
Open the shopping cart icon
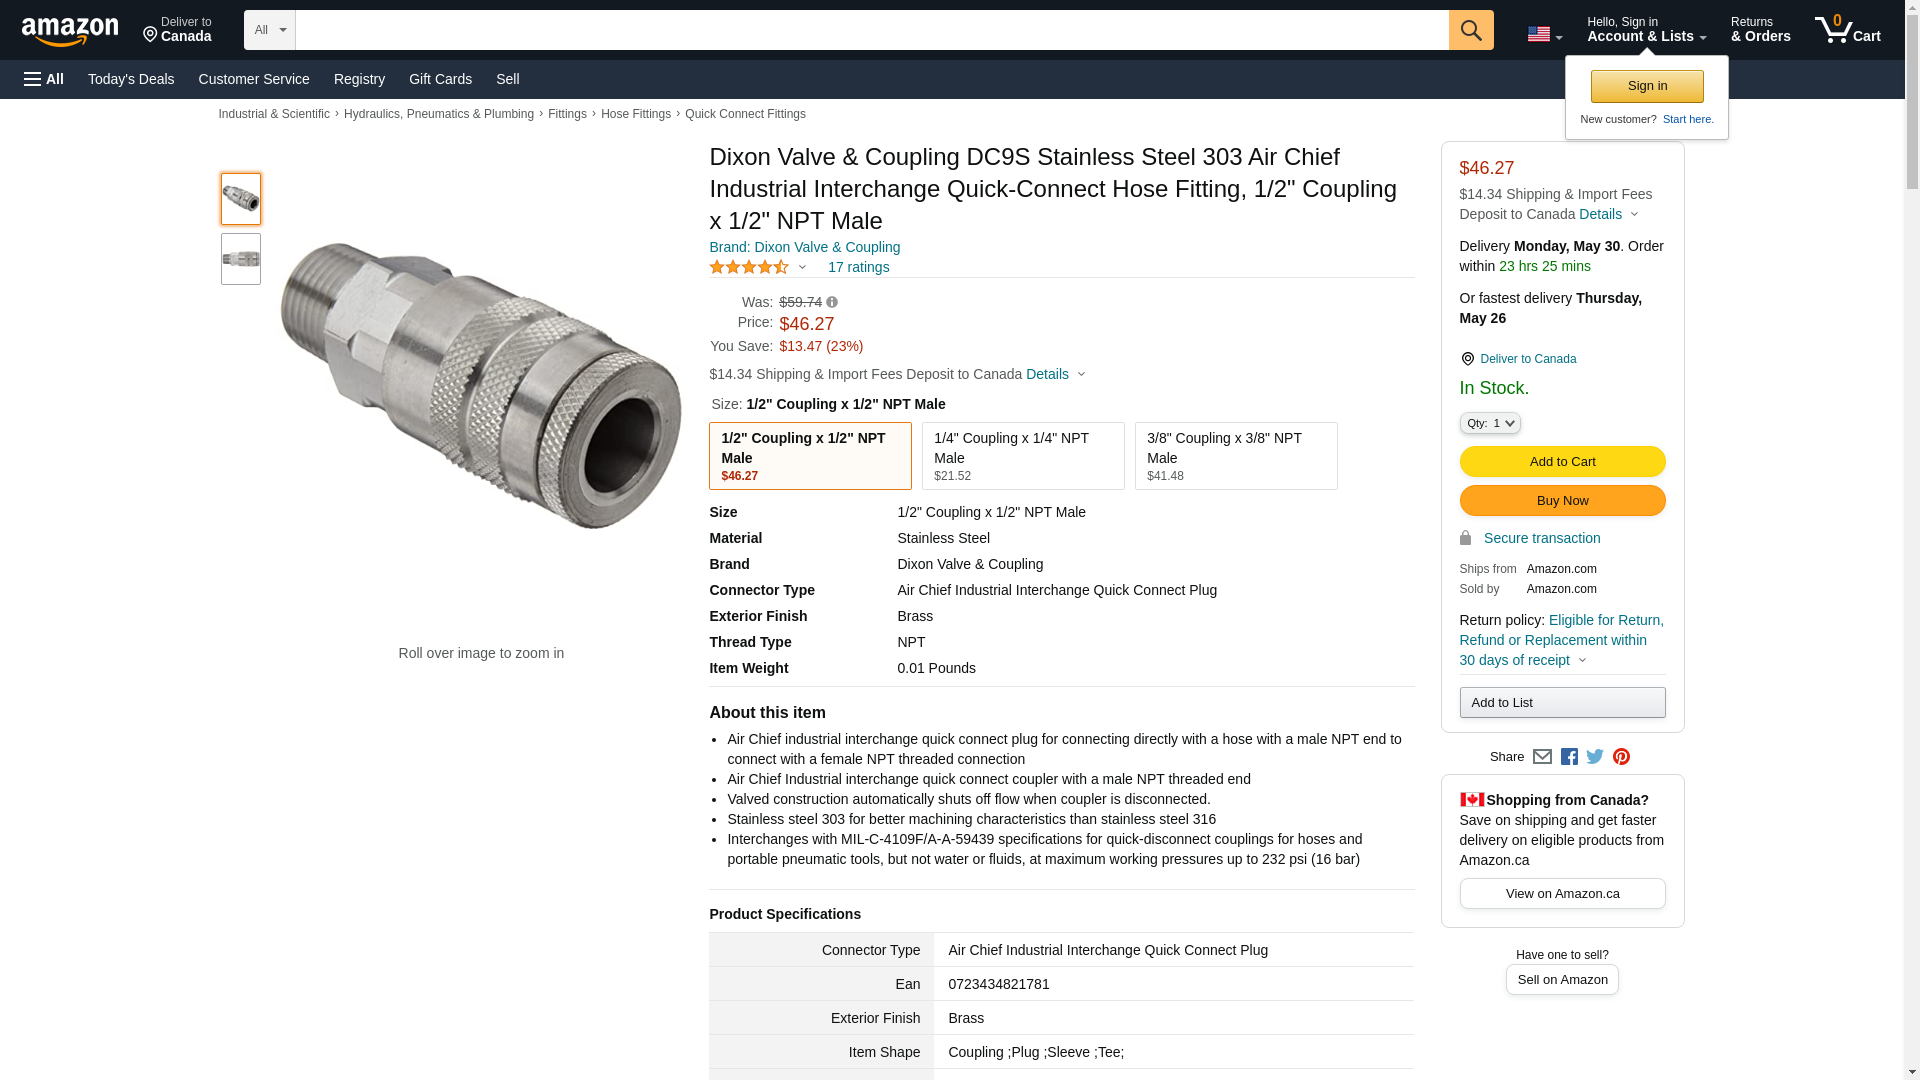point(1847,30)
